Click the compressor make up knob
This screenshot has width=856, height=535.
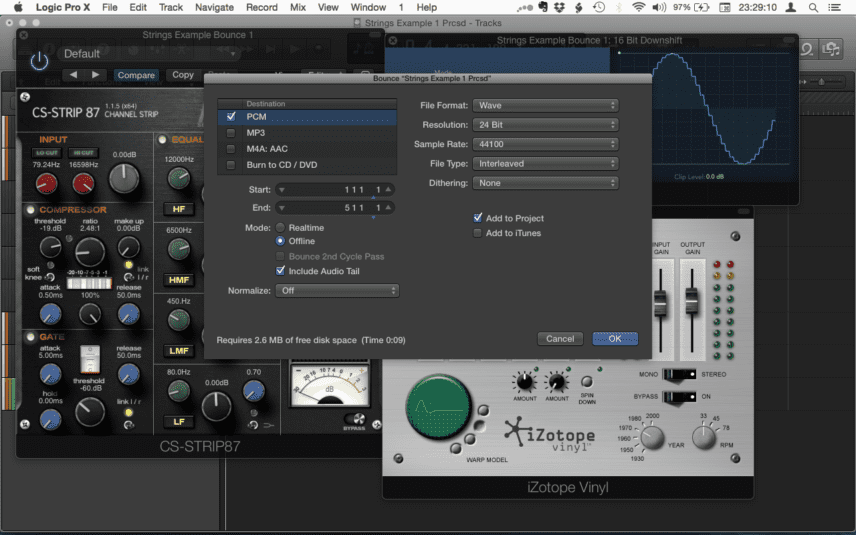click(129, 247)
